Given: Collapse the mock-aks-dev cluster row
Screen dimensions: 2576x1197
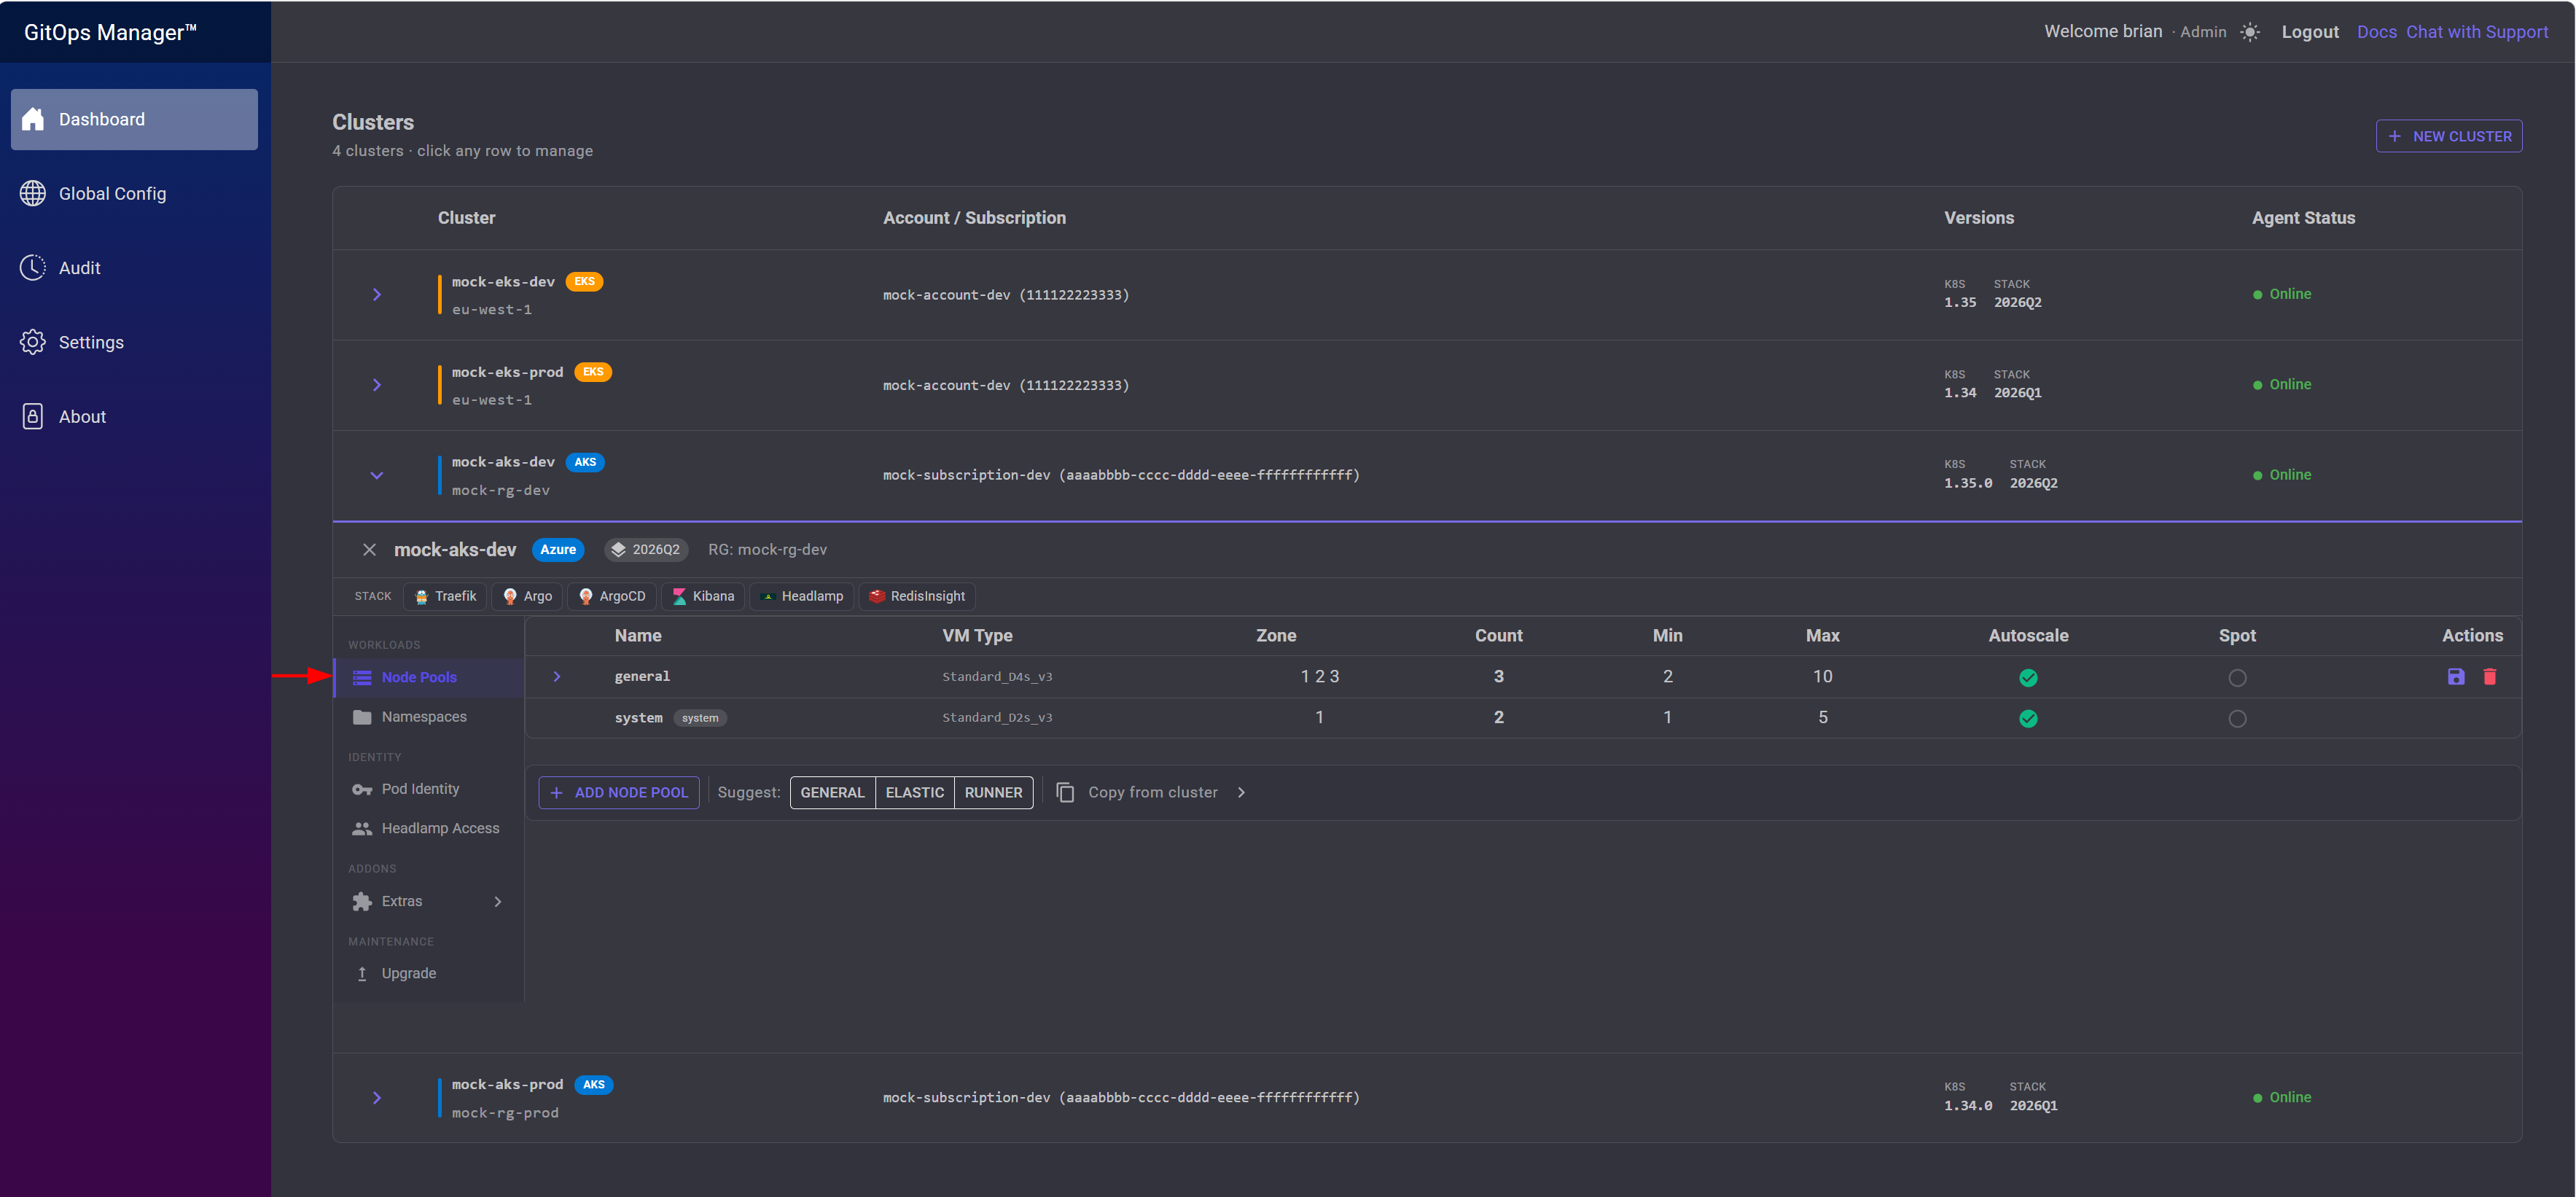Looking at the screenshot, I should click(377, 475).
